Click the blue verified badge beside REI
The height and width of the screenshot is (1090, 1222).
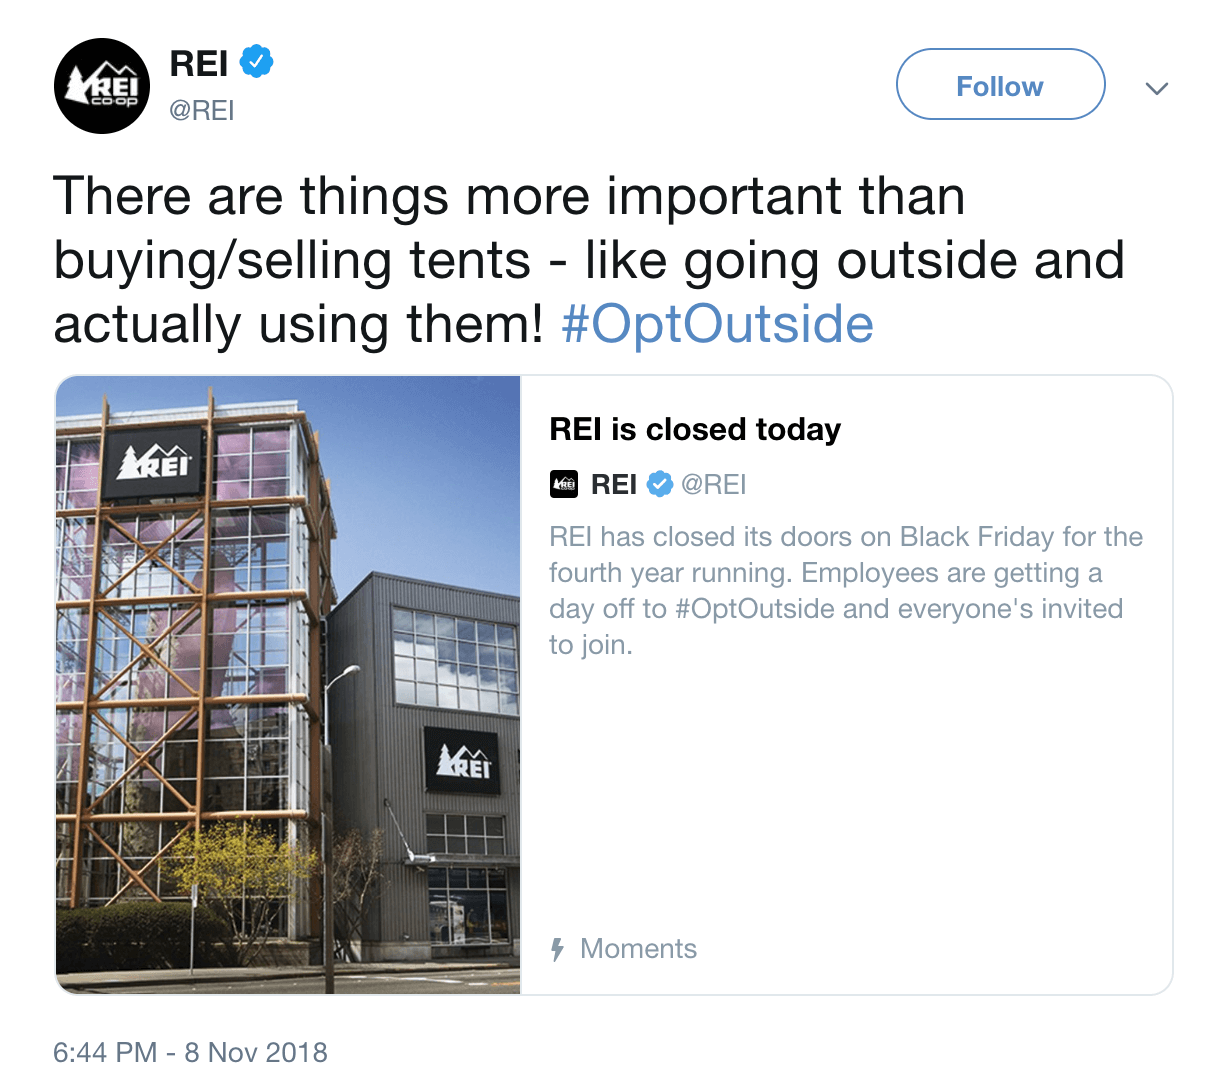pos(257,62)
